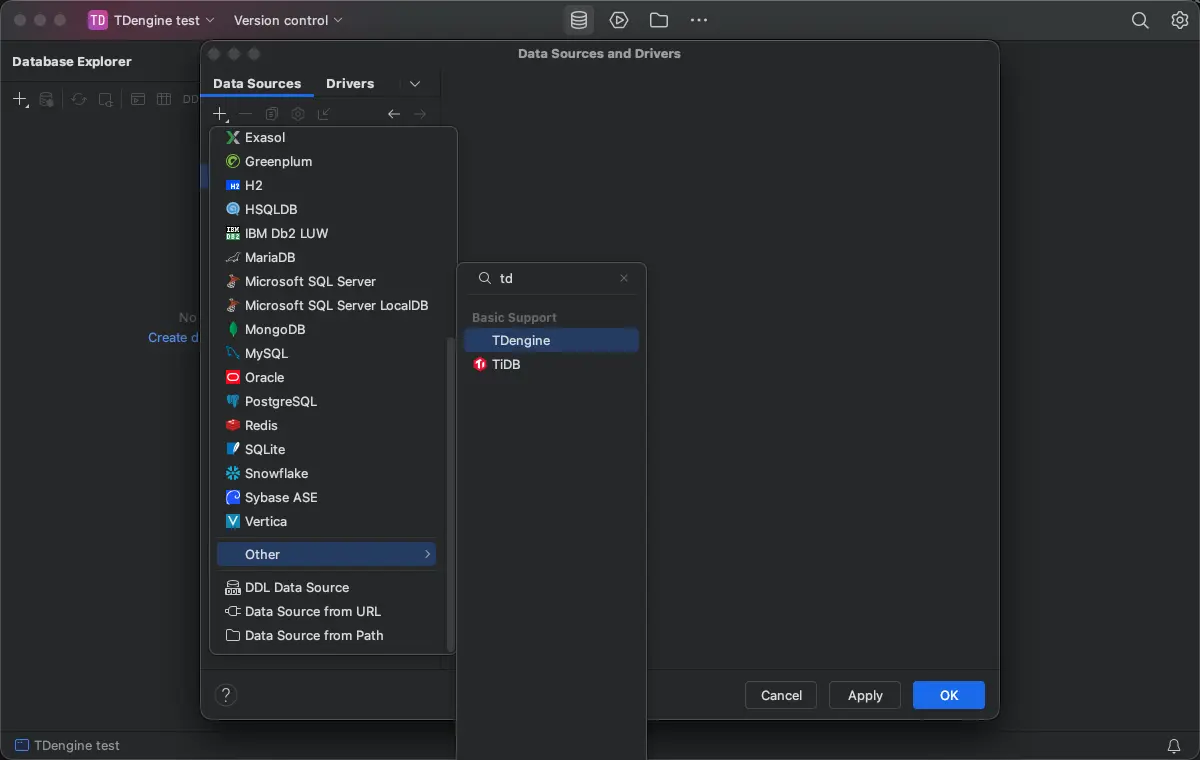Click the Make Global arrow icon in the dialog toolbar
Viewport: 1200px width, 760px height.
[324, 114]
